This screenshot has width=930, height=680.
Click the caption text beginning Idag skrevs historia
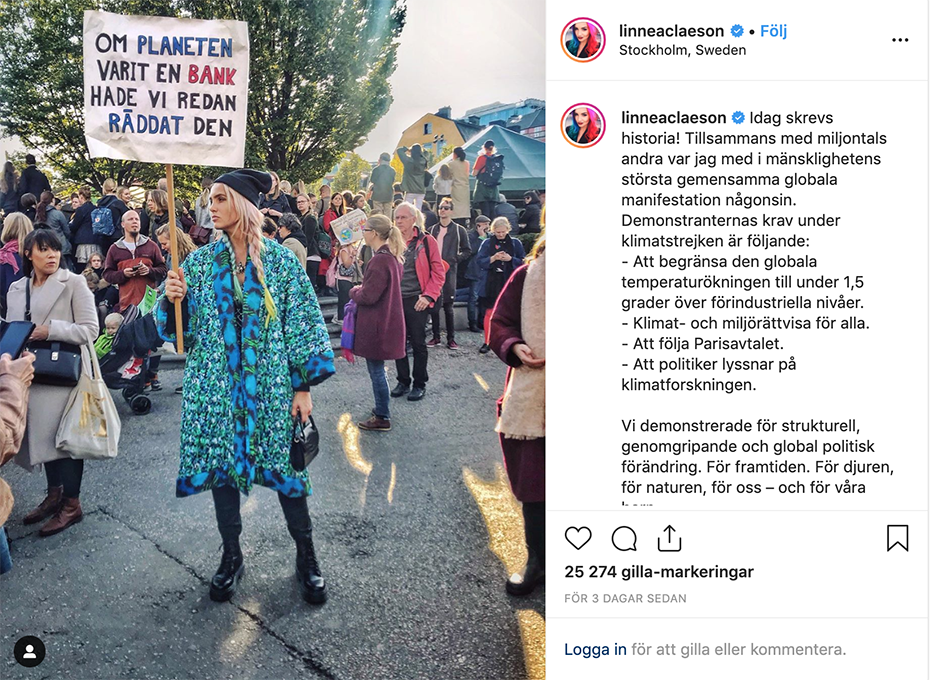click(757, 303)
